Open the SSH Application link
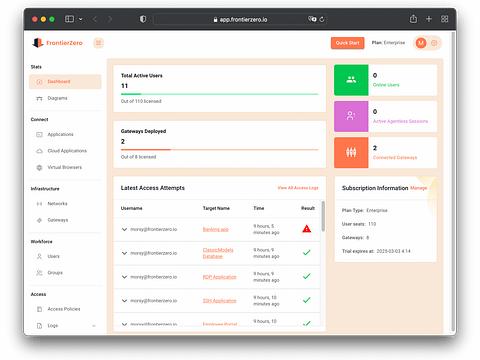The width and height of the screenshot is (480, 360). (219, 301)
